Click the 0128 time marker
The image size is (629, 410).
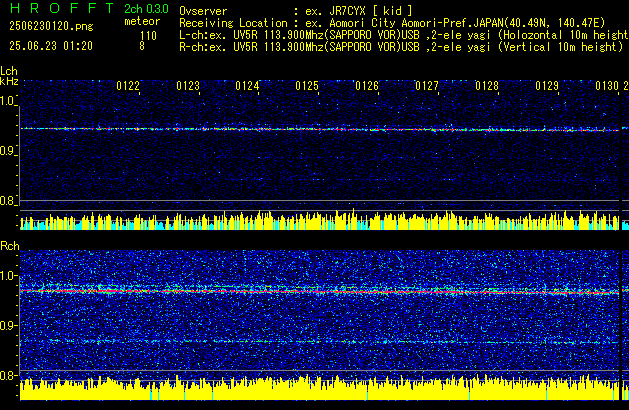coord(487,86)
